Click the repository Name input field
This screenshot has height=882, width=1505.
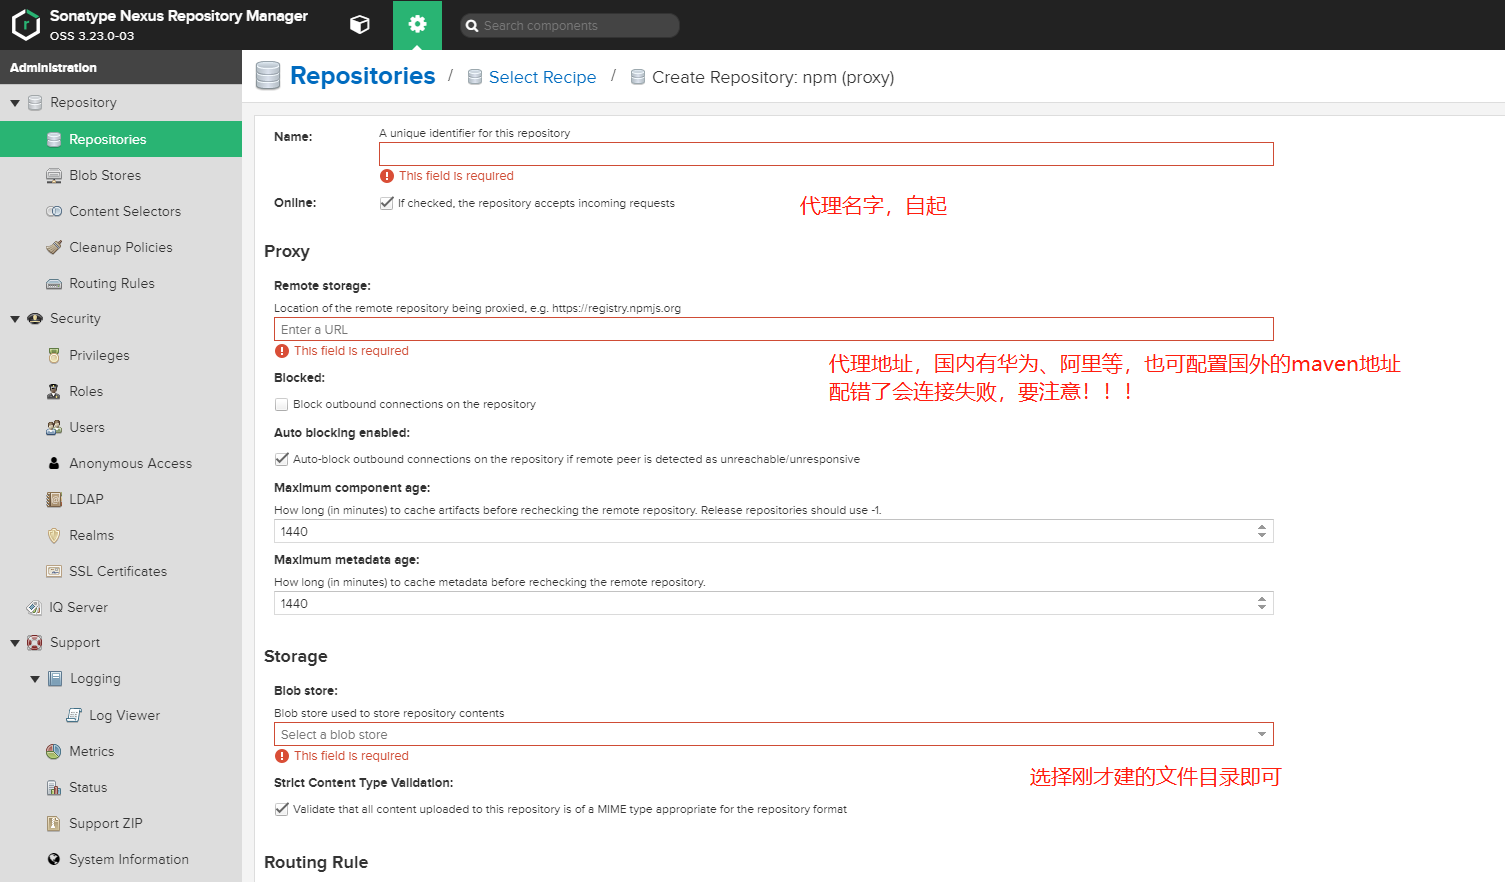[826, 154]
